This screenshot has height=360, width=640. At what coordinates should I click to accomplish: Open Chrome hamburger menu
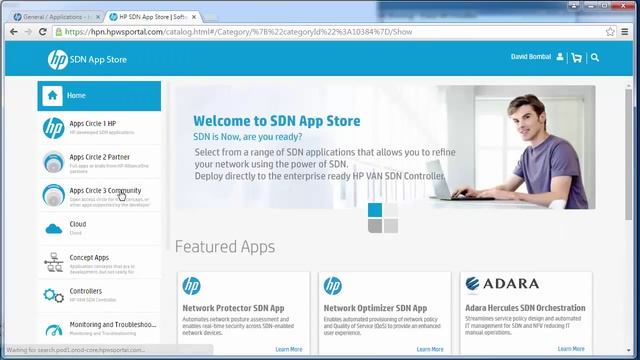624,32
